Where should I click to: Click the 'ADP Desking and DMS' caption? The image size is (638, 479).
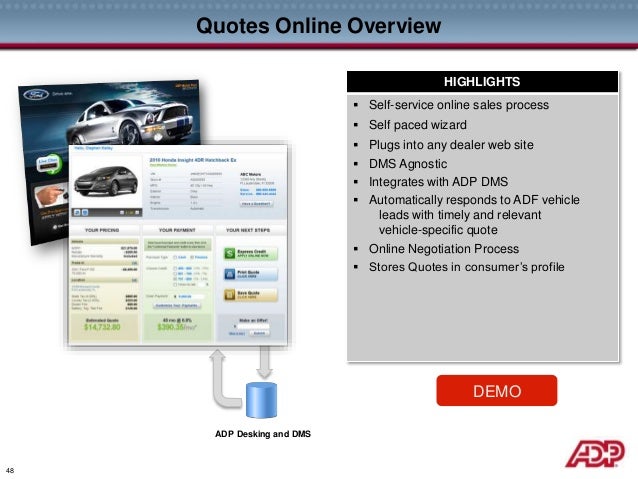[x=263, y=434]
